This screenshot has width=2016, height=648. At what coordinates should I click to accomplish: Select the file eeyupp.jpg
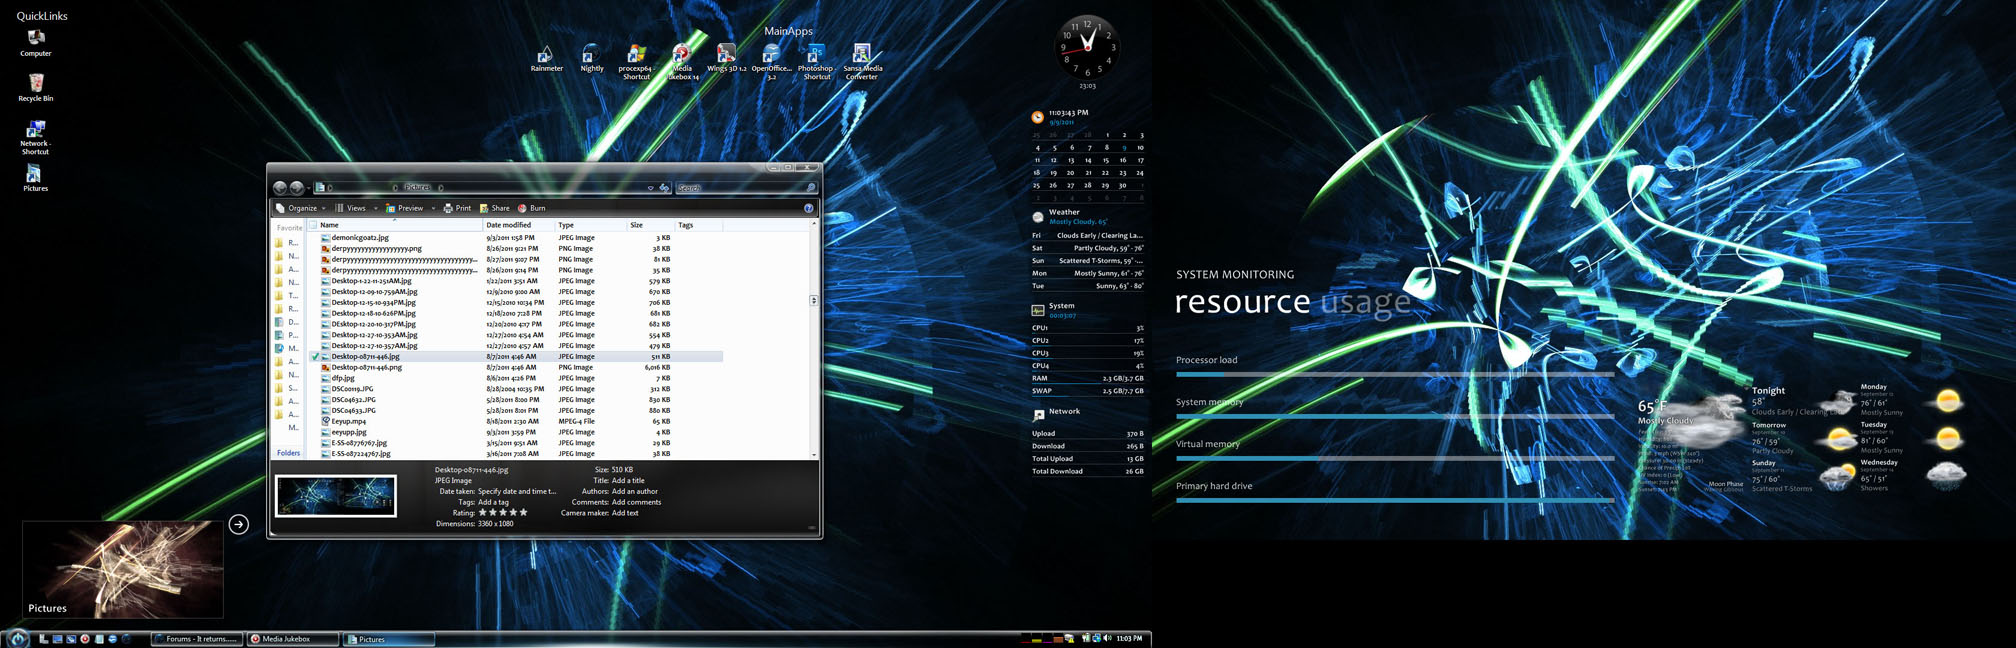tap(349, 432)
